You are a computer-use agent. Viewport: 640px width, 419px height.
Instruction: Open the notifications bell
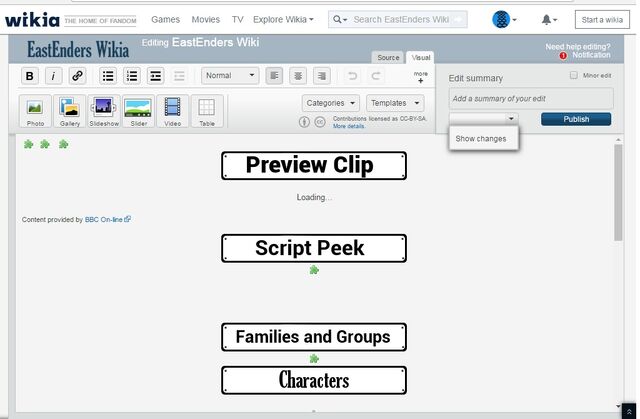pos(549,20)
